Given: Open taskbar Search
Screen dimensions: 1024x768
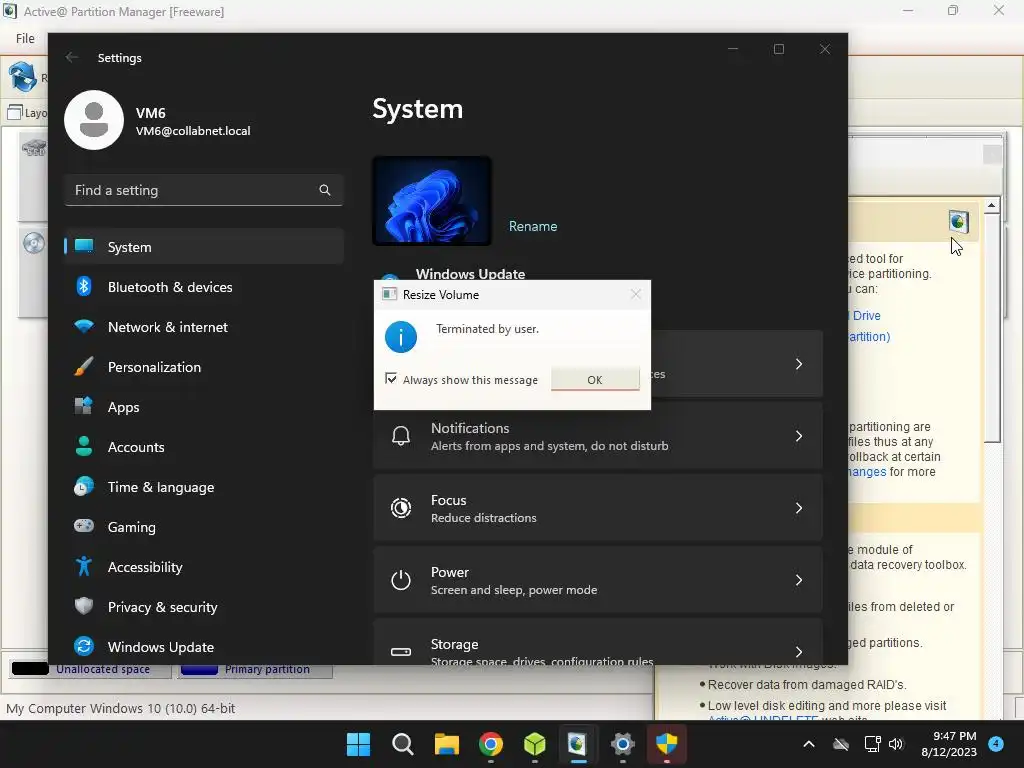Looking at the screenshot, I should click(403, 744).
